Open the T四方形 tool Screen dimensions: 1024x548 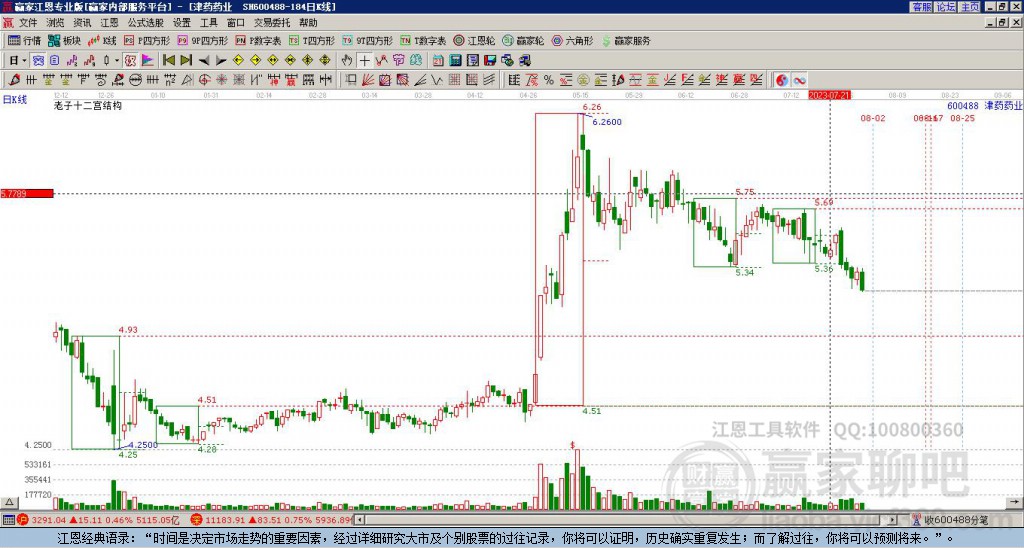[312, 40]
